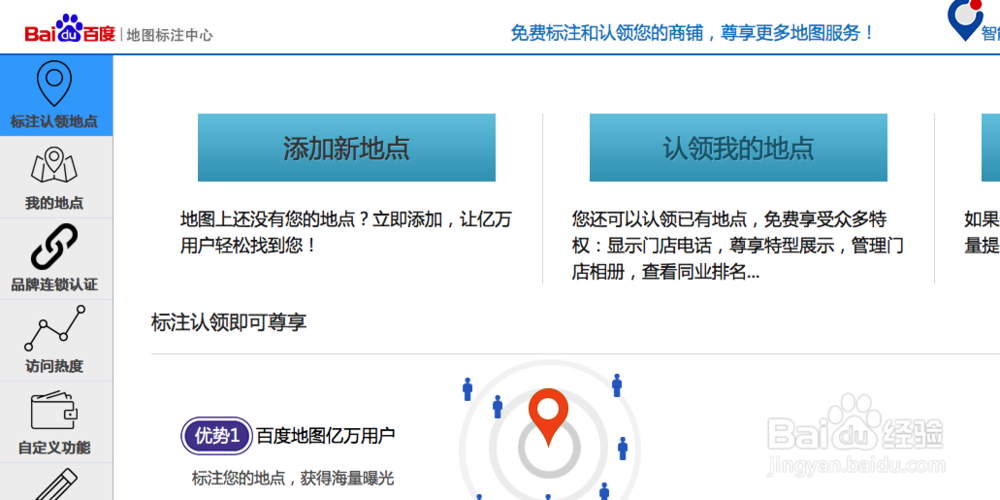
Task: Open the 访问热度 sidebar label
Action: tap(54, 367)
